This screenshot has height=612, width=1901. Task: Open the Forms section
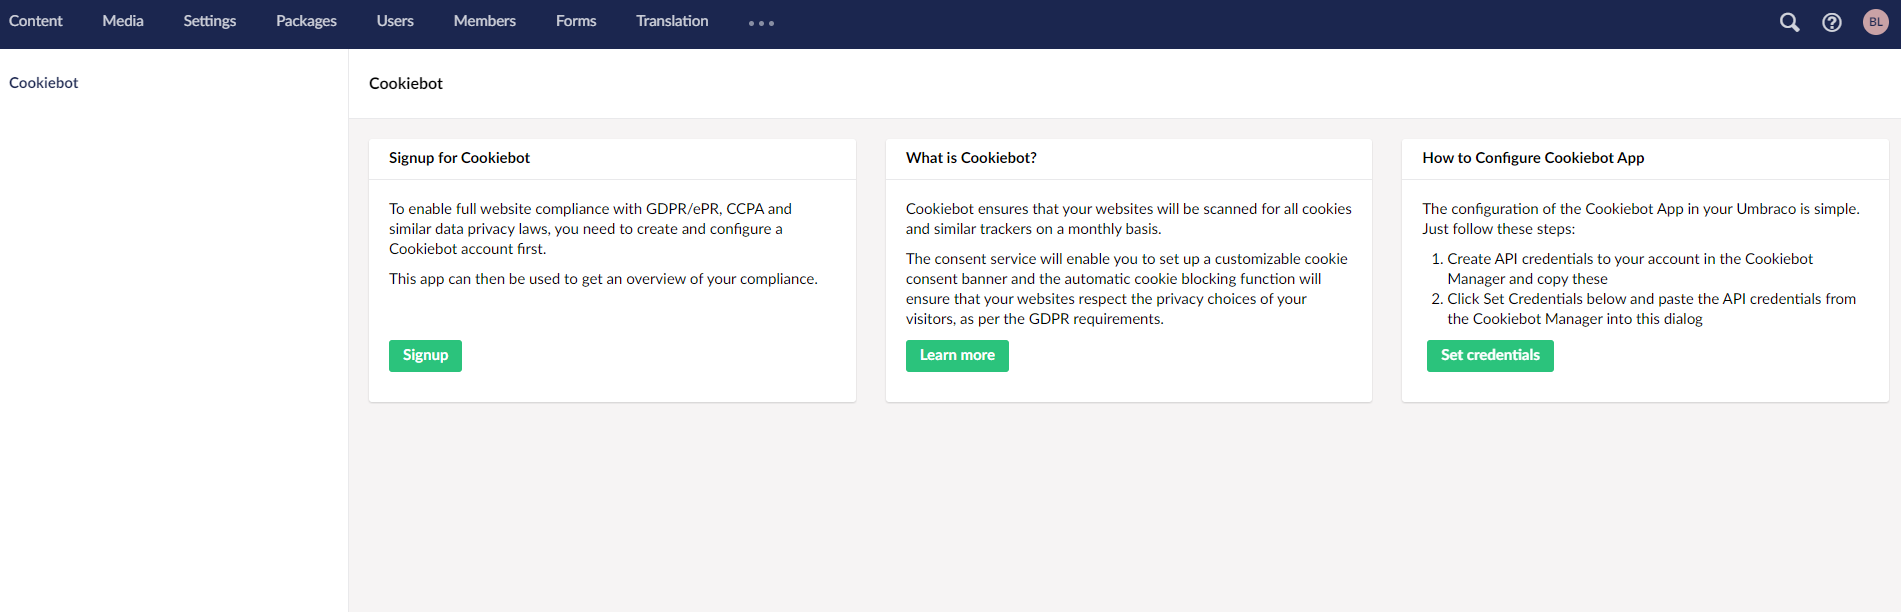576,21
